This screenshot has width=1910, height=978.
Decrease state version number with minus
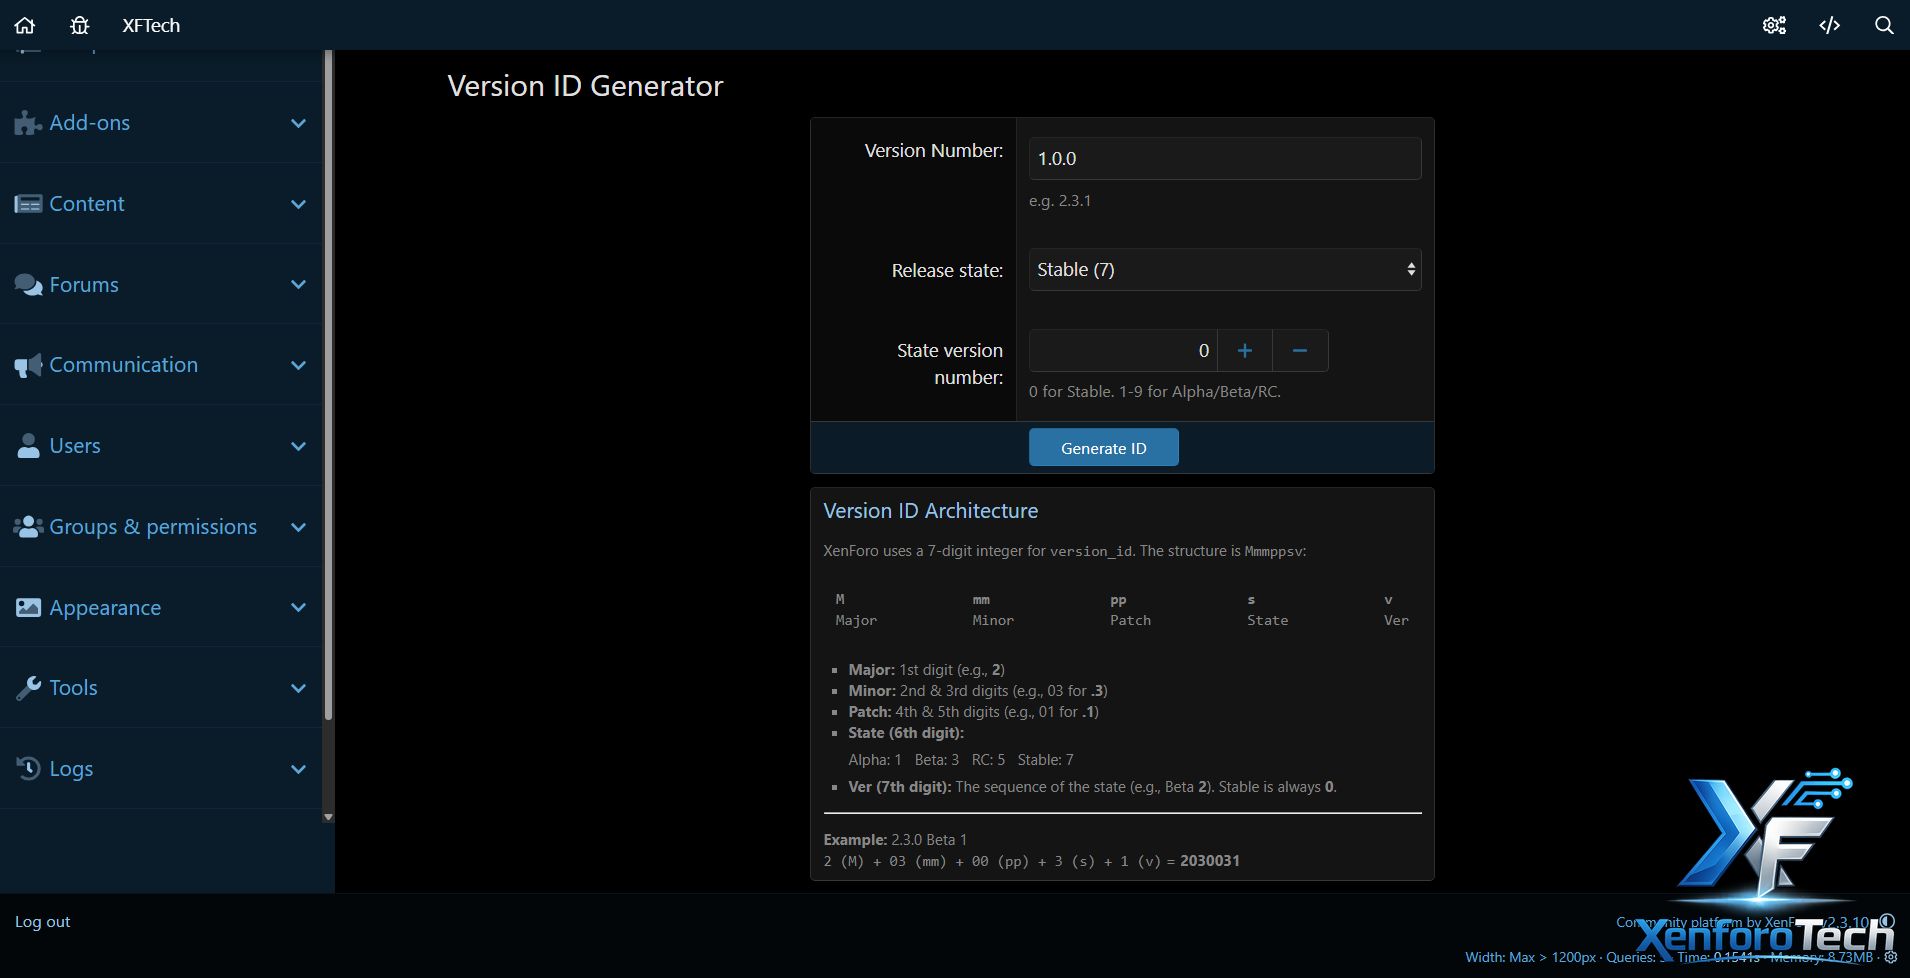[x=1300, y=351]
